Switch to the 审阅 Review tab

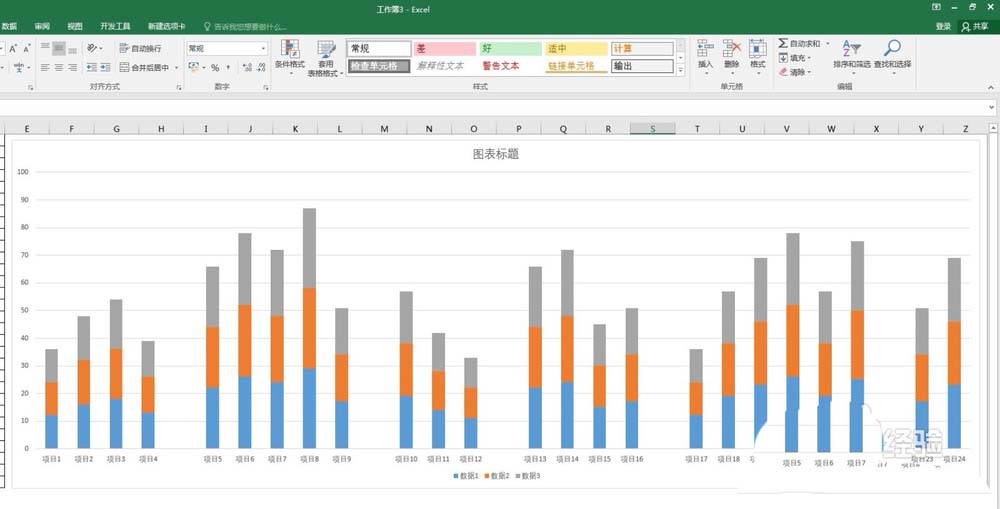[x=42, y=27]
